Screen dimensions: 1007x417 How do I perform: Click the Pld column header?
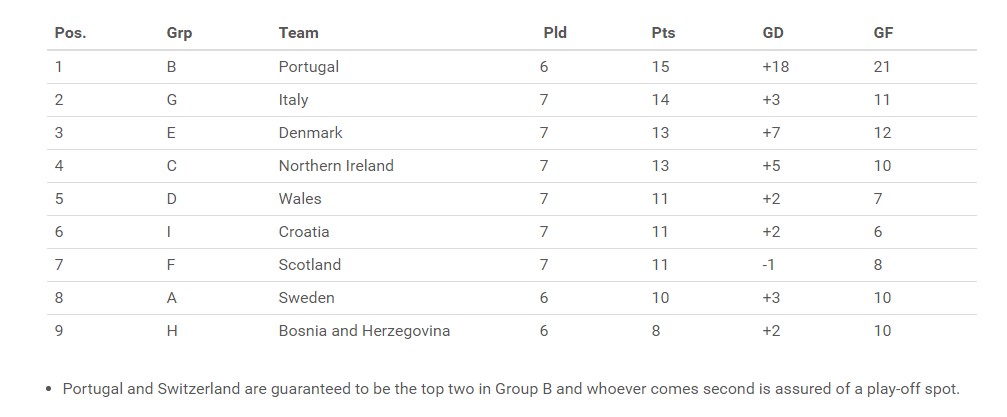[555, 33]
